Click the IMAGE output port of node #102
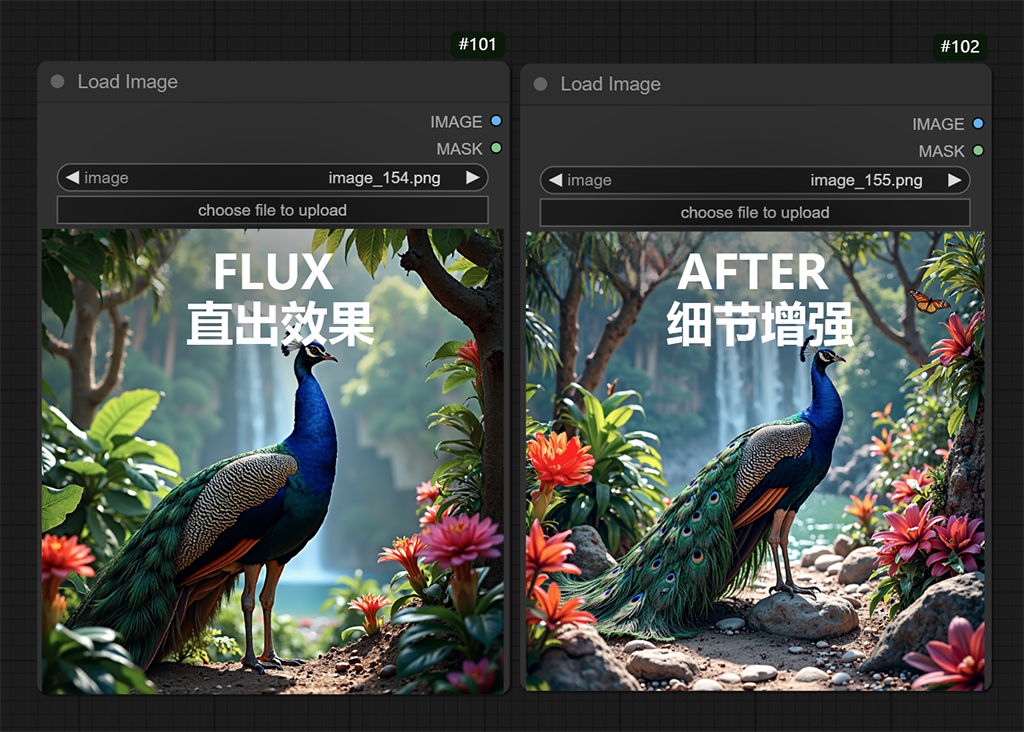 [x=978, y=123]
